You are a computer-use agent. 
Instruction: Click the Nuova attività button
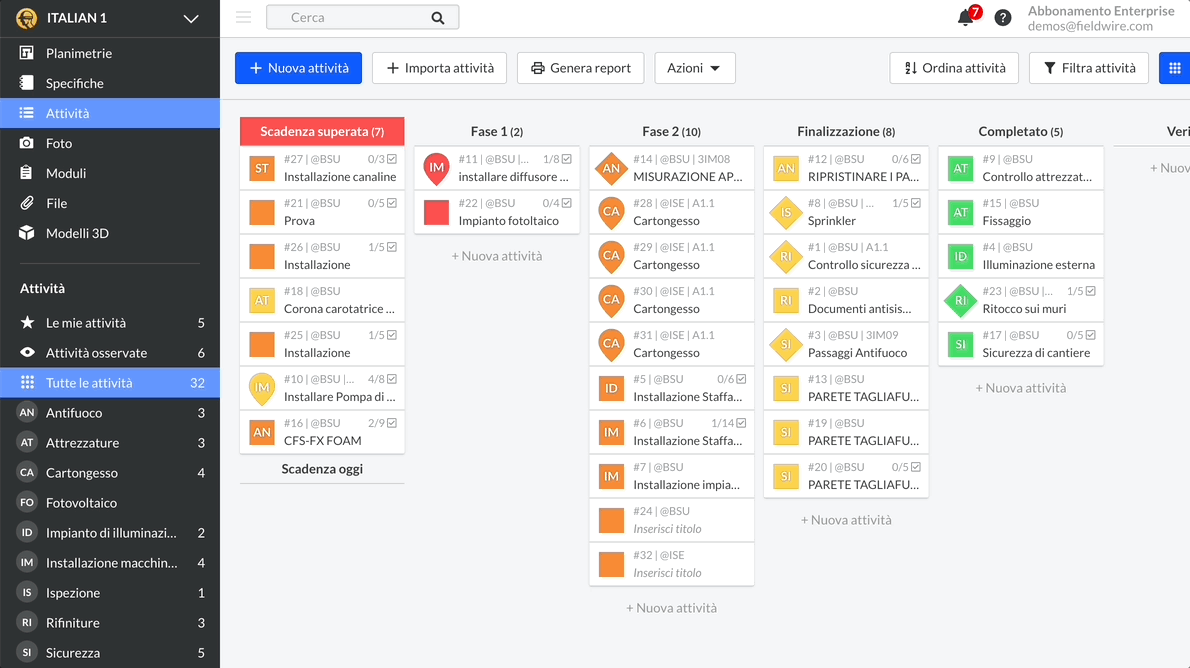[x=298, y=68]
